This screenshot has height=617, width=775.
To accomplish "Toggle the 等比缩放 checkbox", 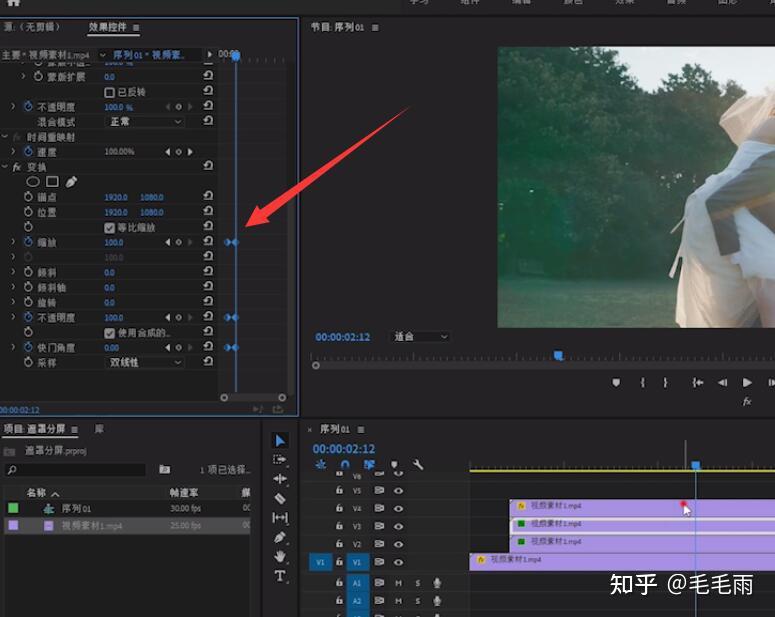I will point(110,227).
